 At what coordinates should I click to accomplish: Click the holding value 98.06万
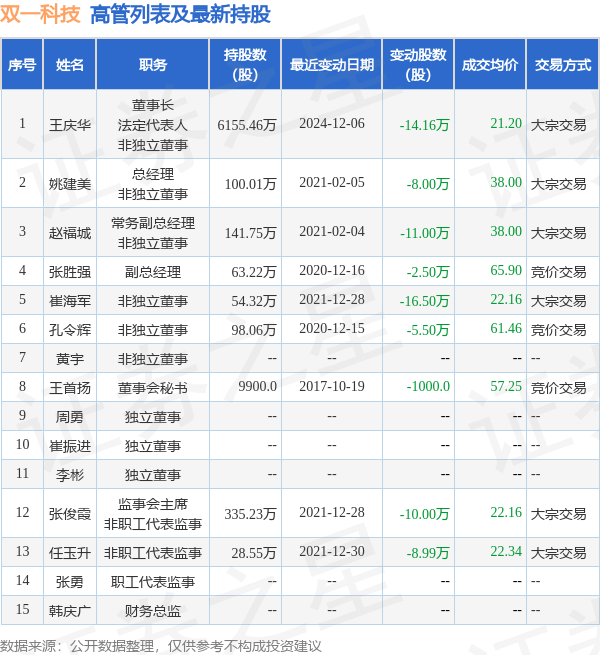[254, 330]
